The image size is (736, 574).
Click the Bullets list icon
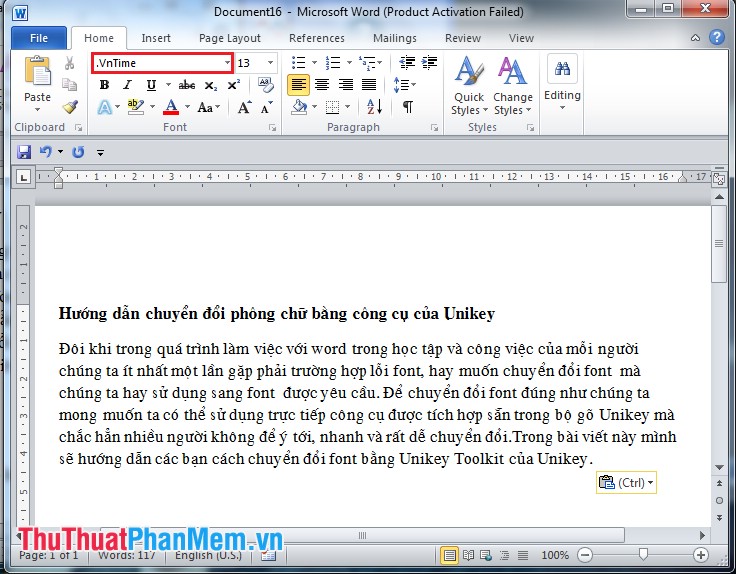(x=299, y=62)
